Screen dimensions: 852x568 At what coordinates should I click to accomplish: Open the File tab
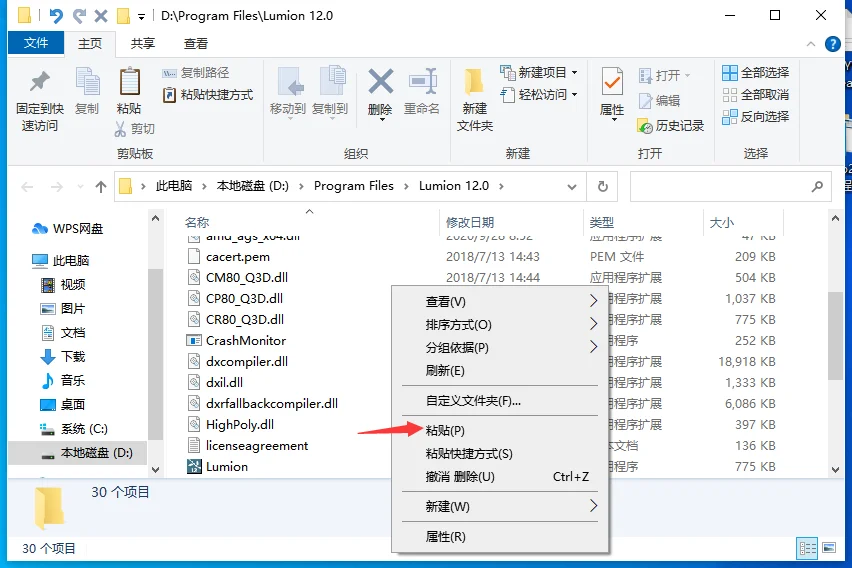36,43
